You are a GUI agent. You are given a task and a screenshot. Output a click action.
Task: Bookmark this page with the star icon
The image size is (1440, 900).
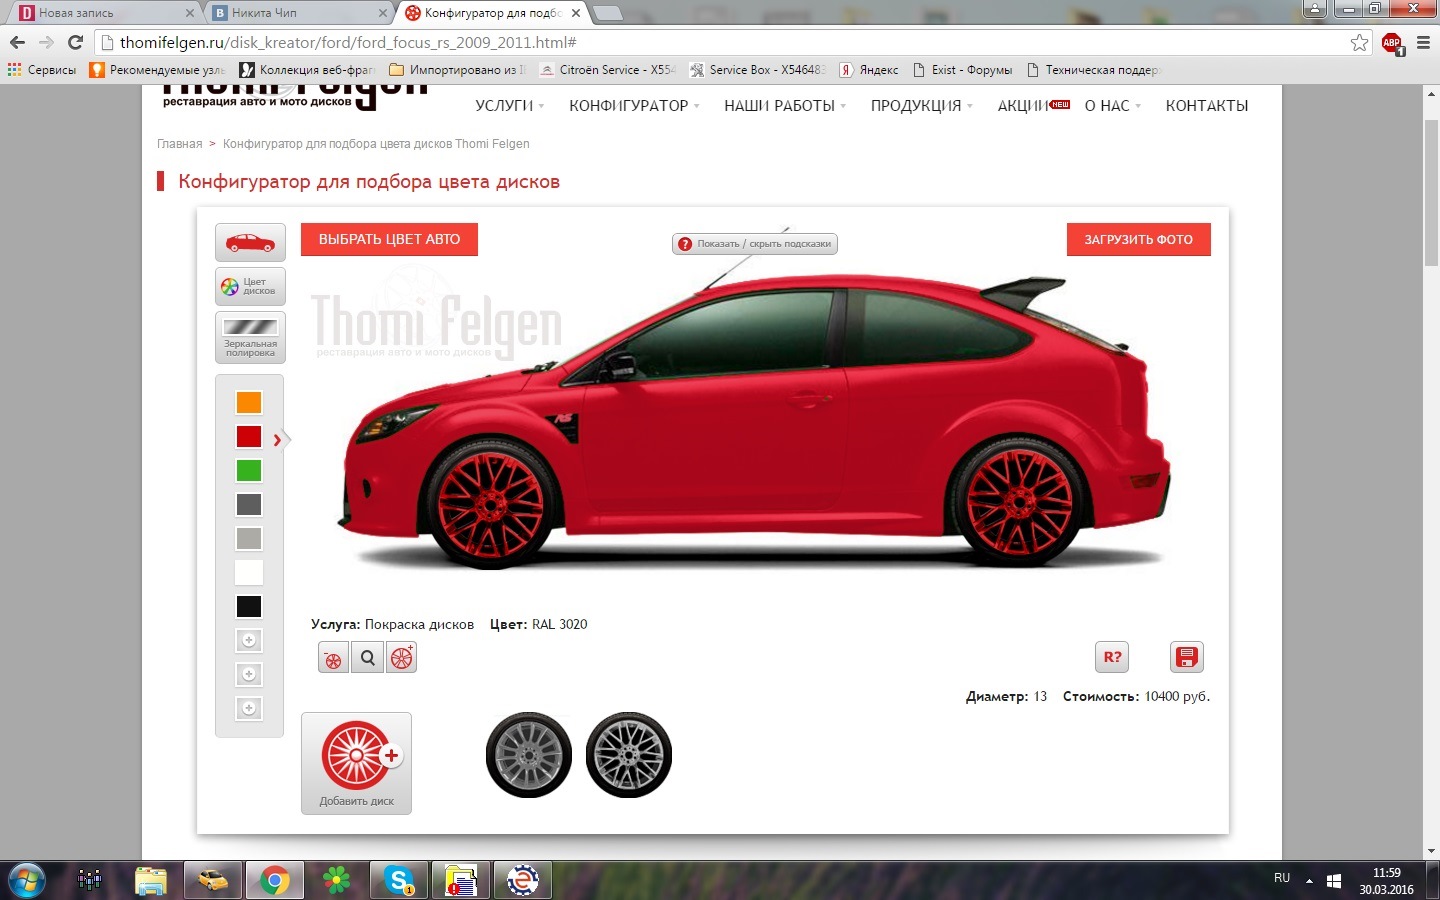[1359, 42]
